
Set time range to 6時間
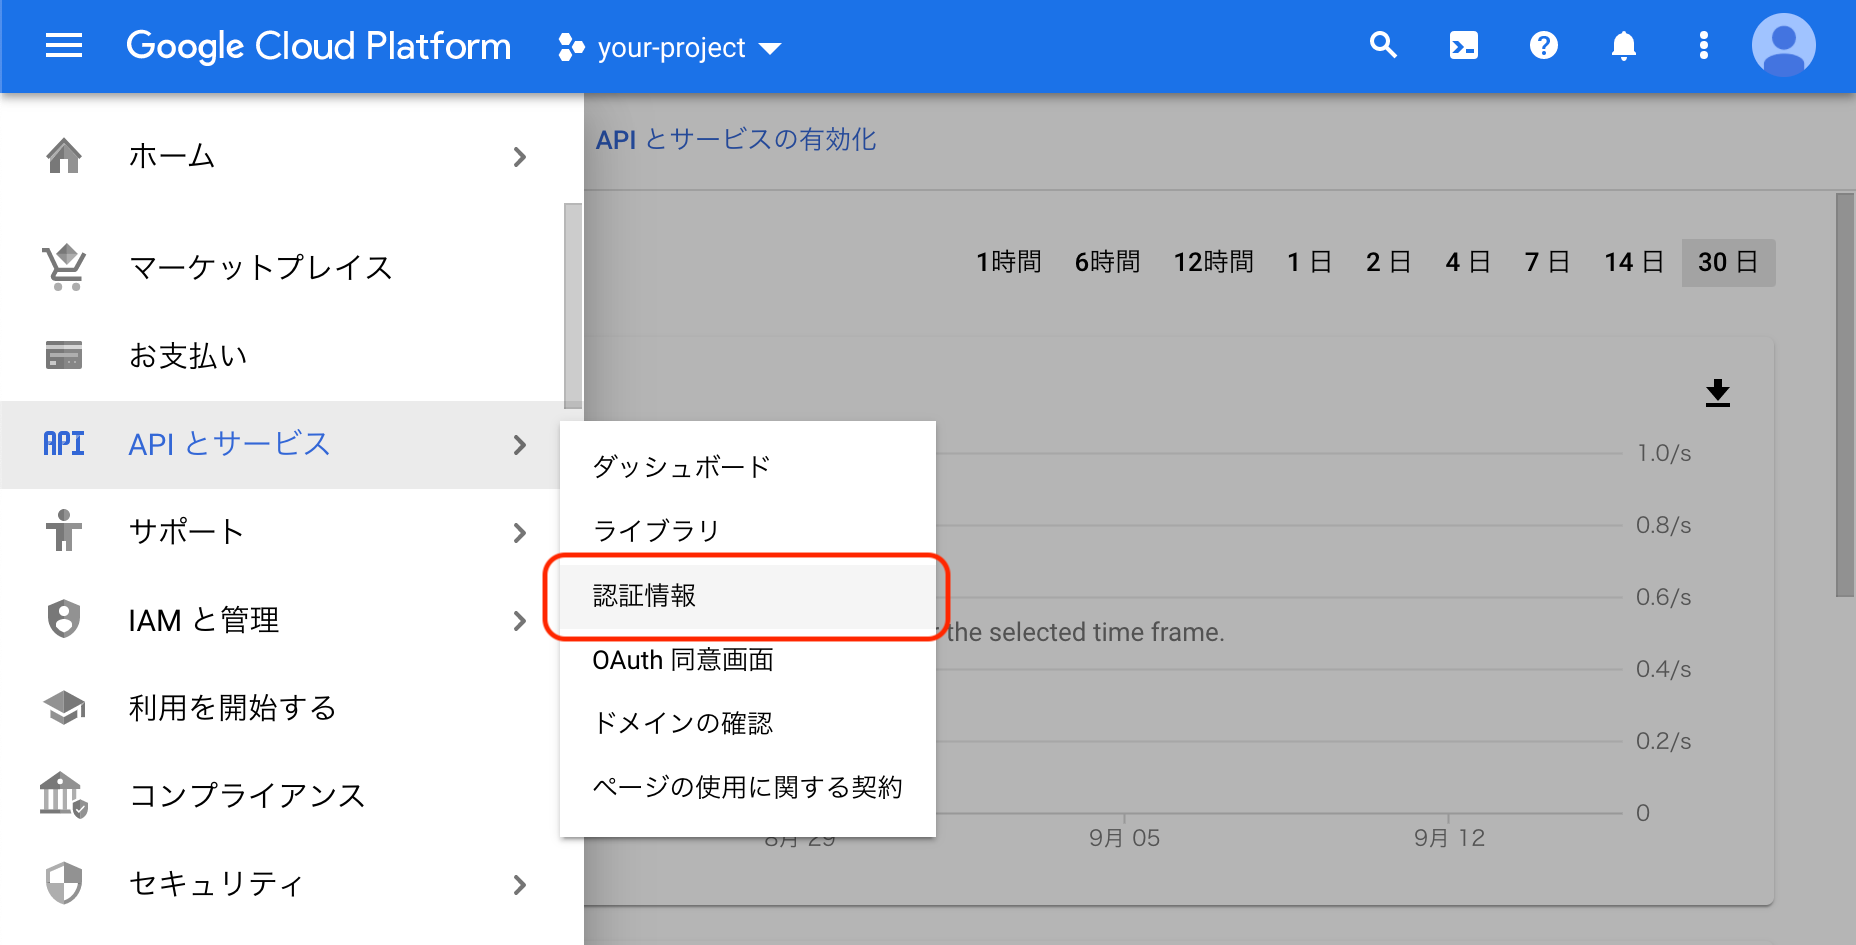coord(1107,262)
